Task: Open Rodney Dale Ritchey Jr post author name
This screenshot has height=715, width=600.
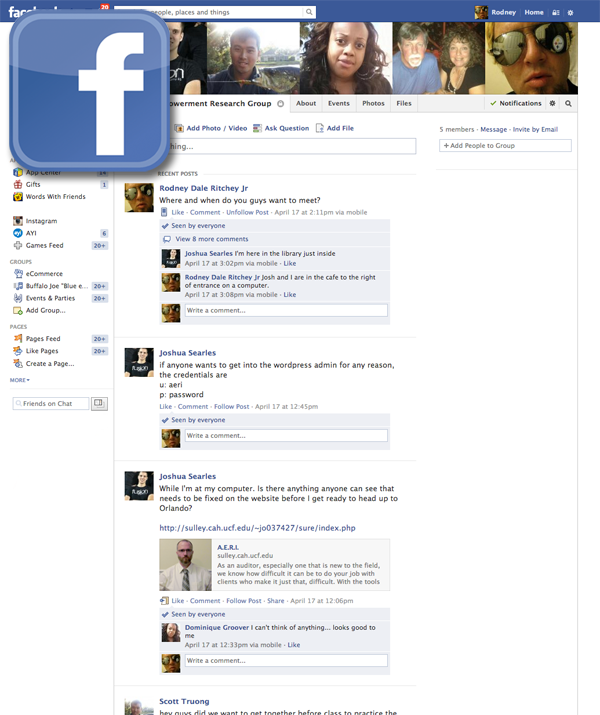Action: [x=203, y=188]
